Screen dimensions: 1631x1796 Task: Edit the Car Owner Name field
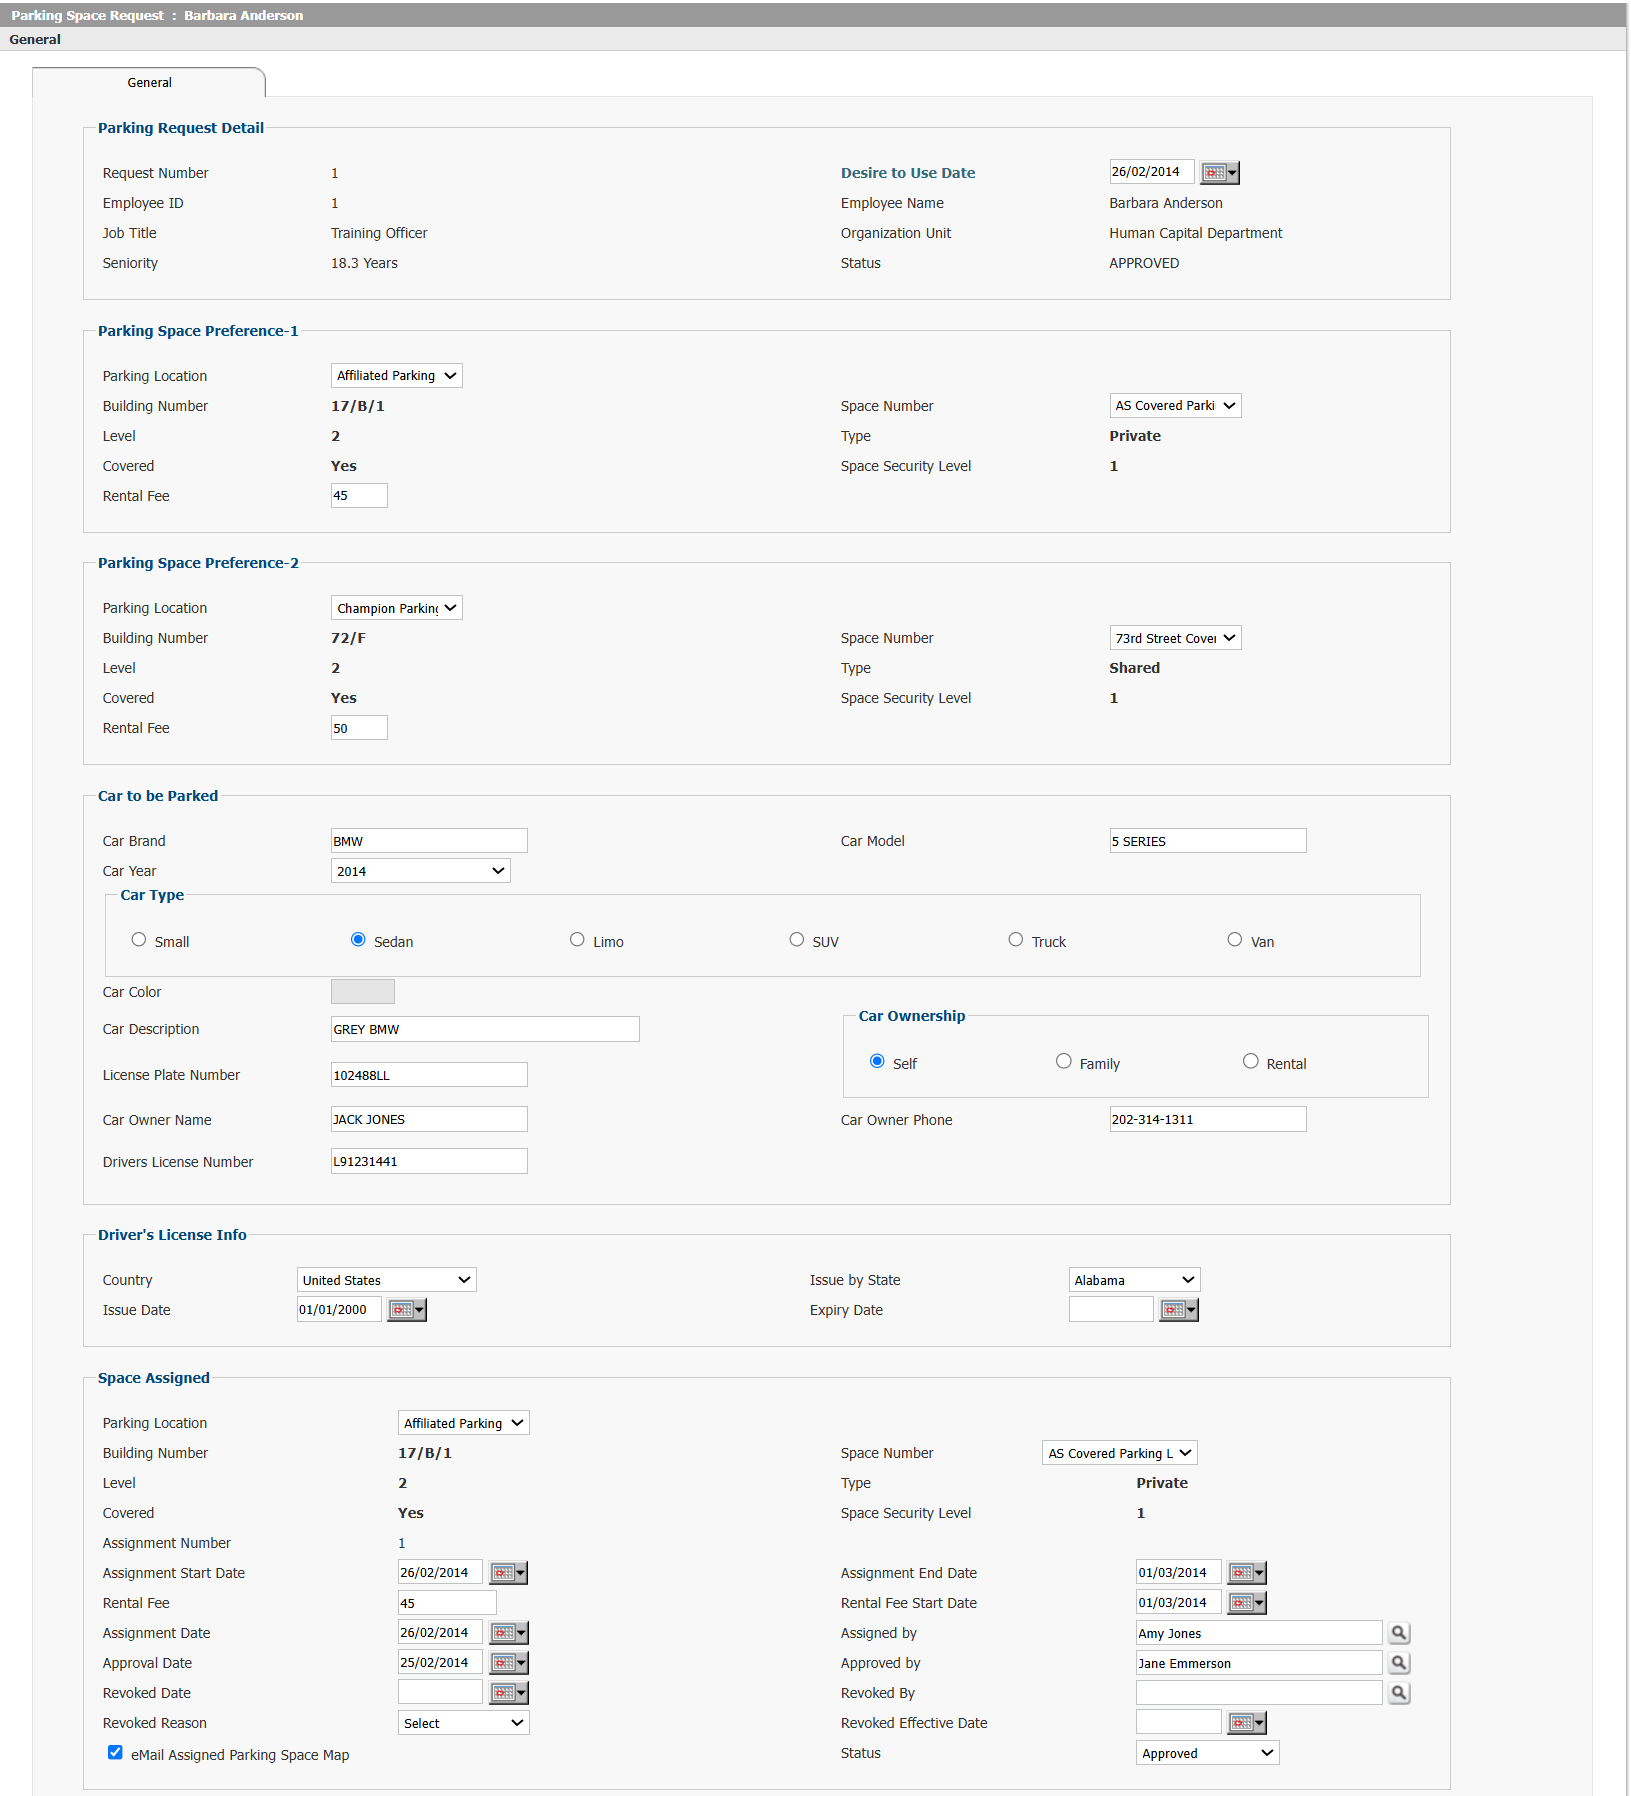(429, 1119)
